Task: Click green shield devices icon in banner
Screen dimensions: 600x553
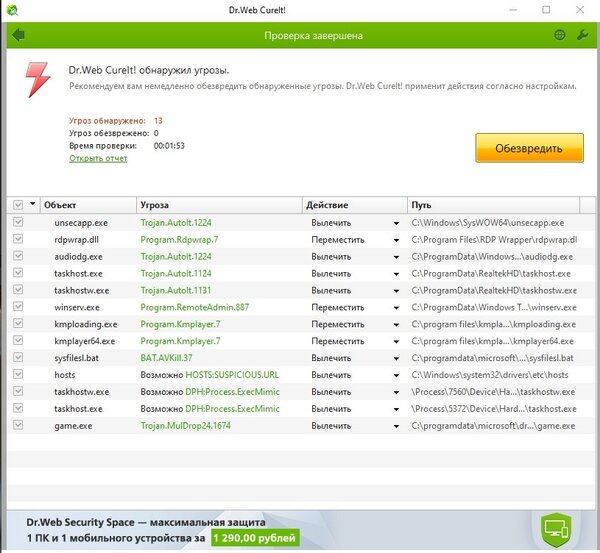Action: click(x=556, y=530)
